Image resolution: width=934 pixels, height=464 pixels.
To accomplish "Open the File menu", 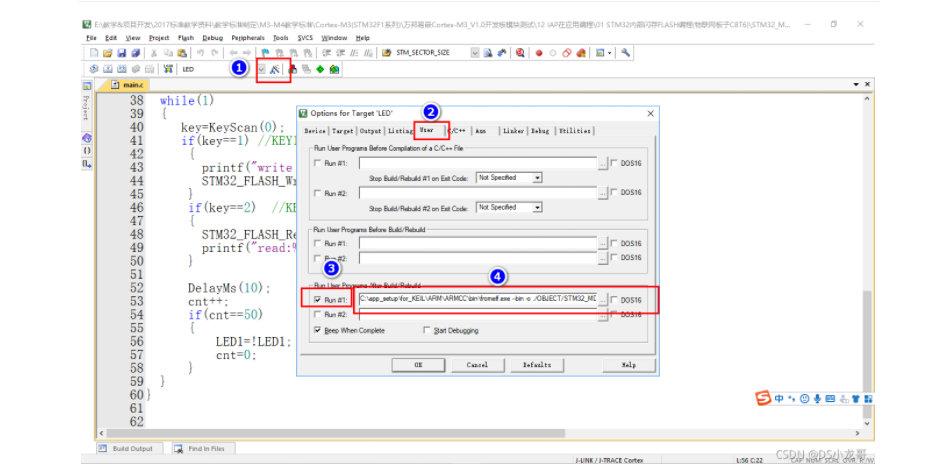I will pos(91,38).
